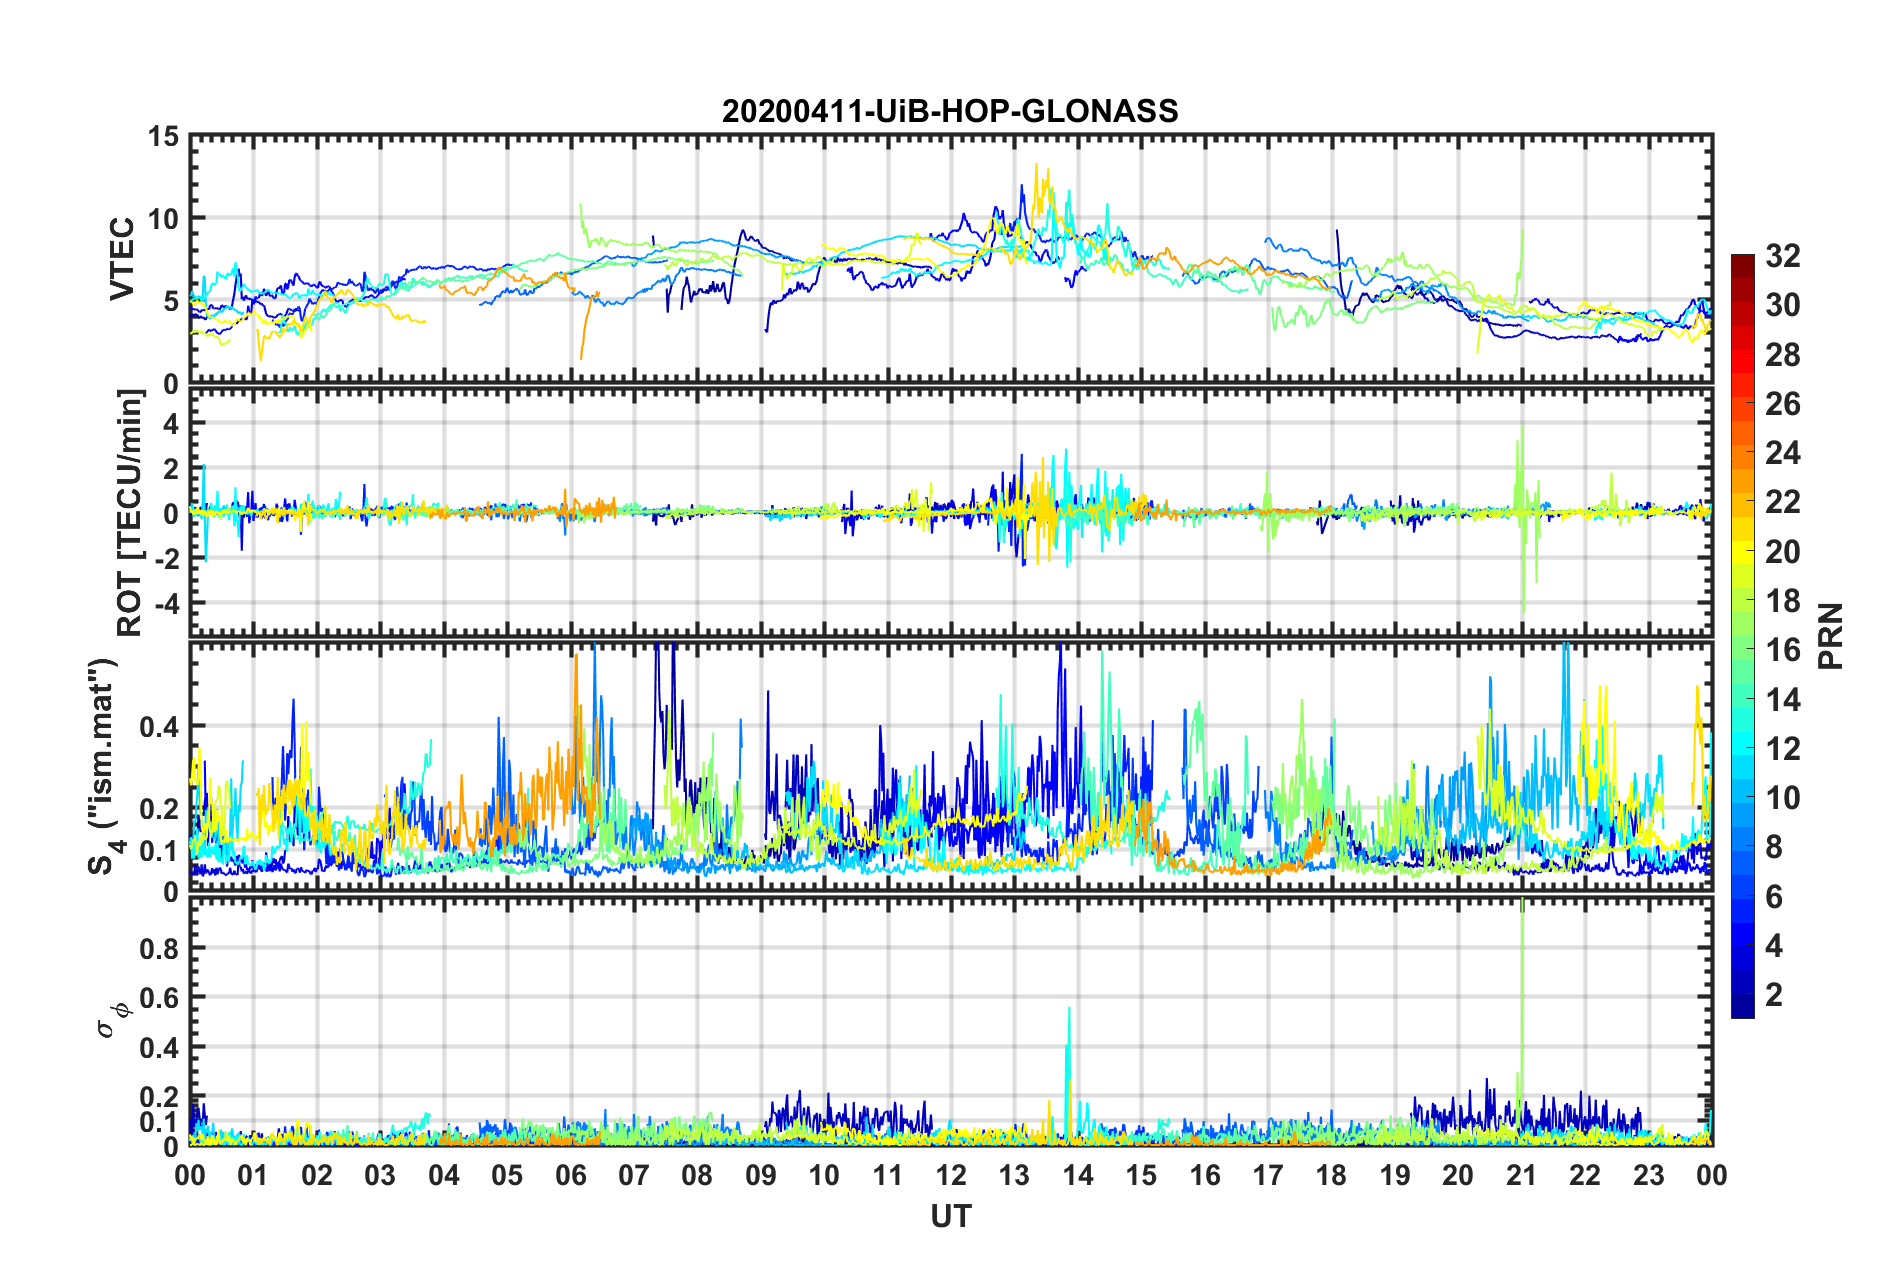Image resolution: width=1902 pixels, height=1272 pixels.
Task: Click the plot title "20200411-UiB-HOP-GLONASS"
Action: [x=950, y=110]
